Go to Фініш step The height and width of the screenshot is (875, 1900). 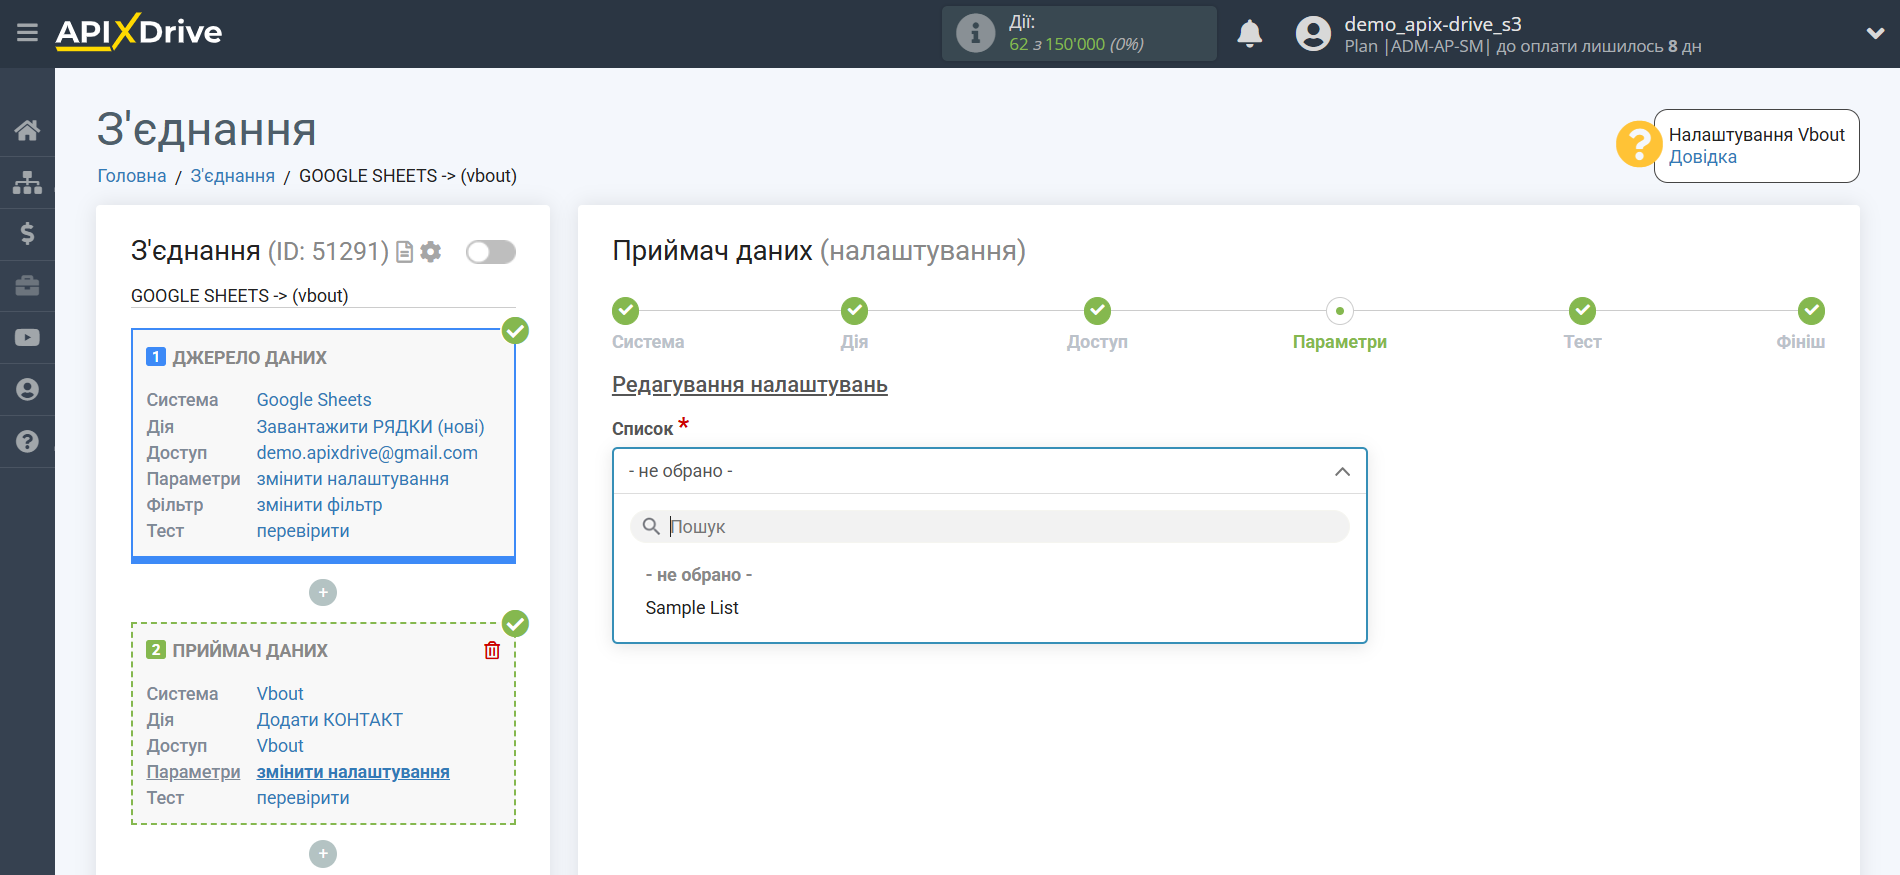pos(1811,311)
